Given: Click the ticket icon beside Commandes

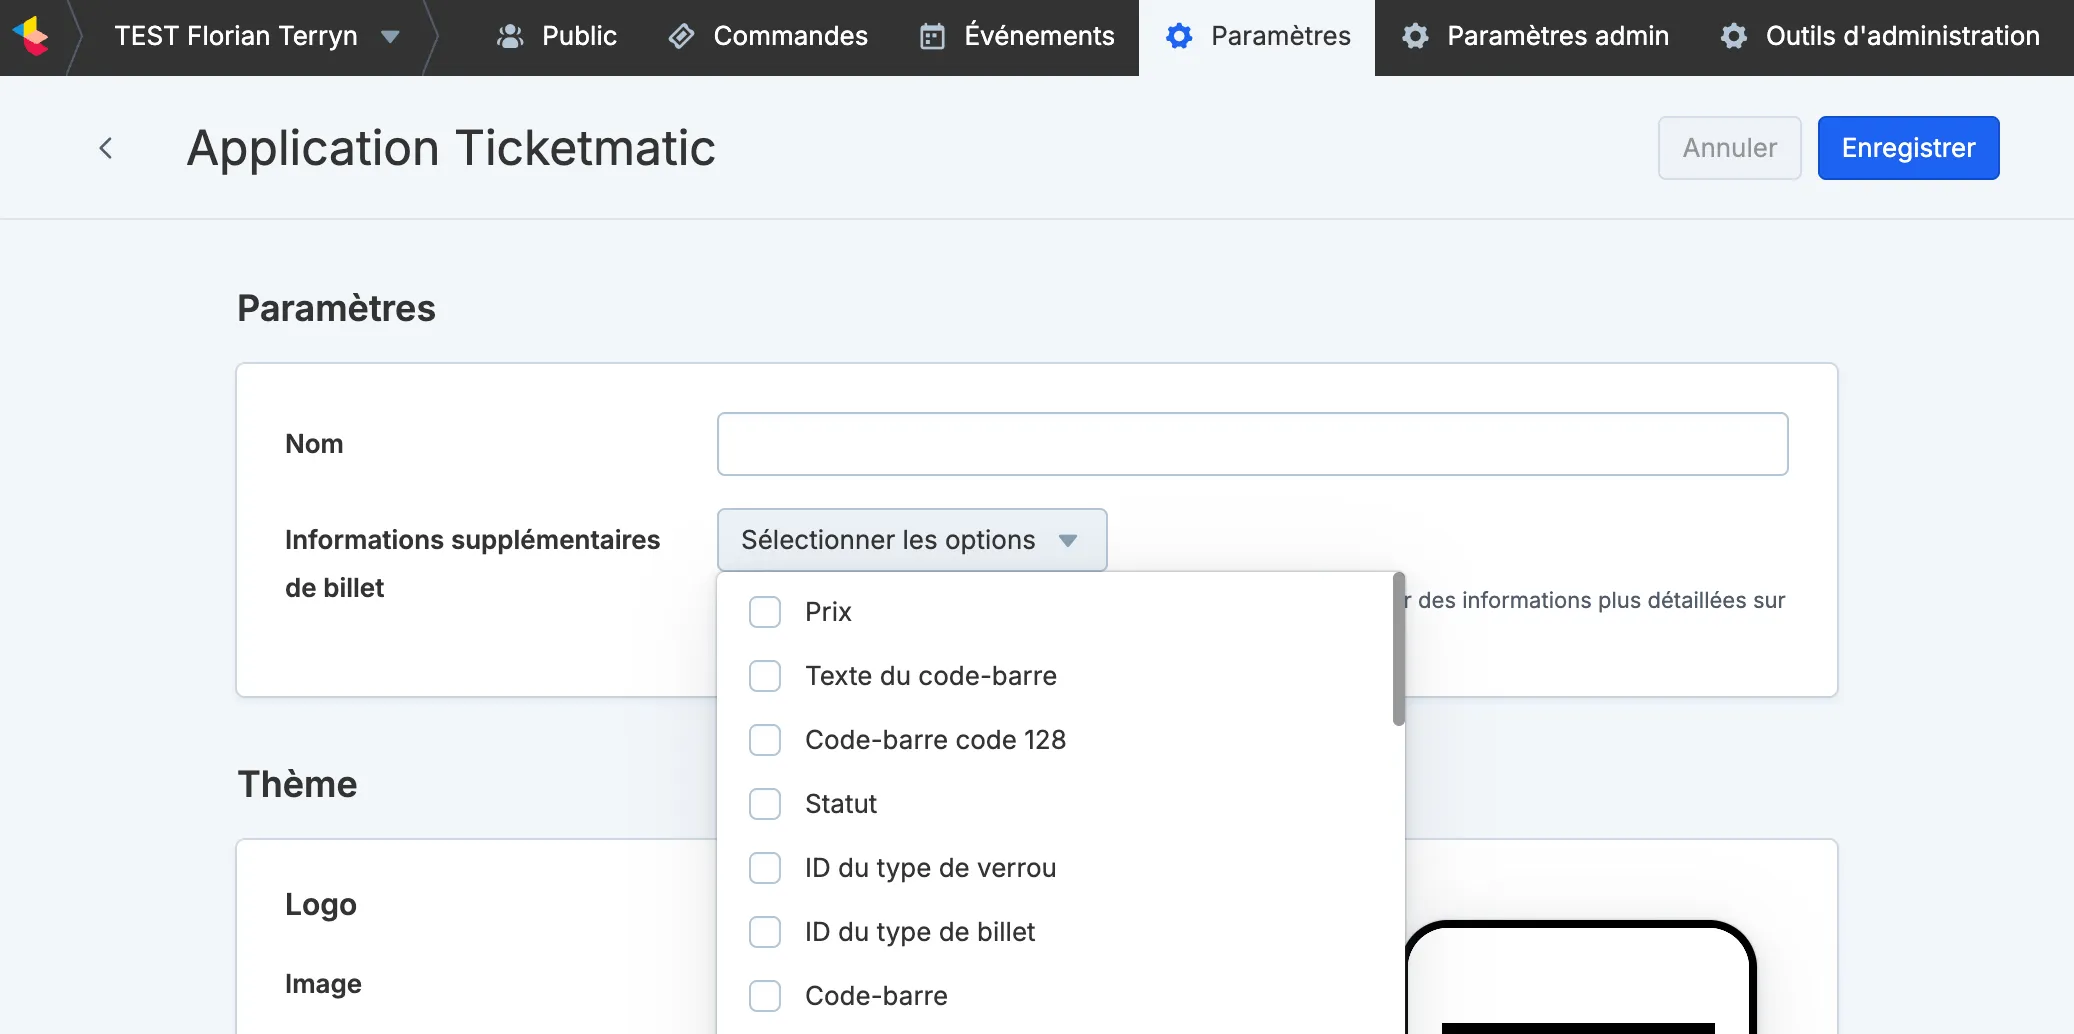Looking at the screenshot, I should 682,37.
